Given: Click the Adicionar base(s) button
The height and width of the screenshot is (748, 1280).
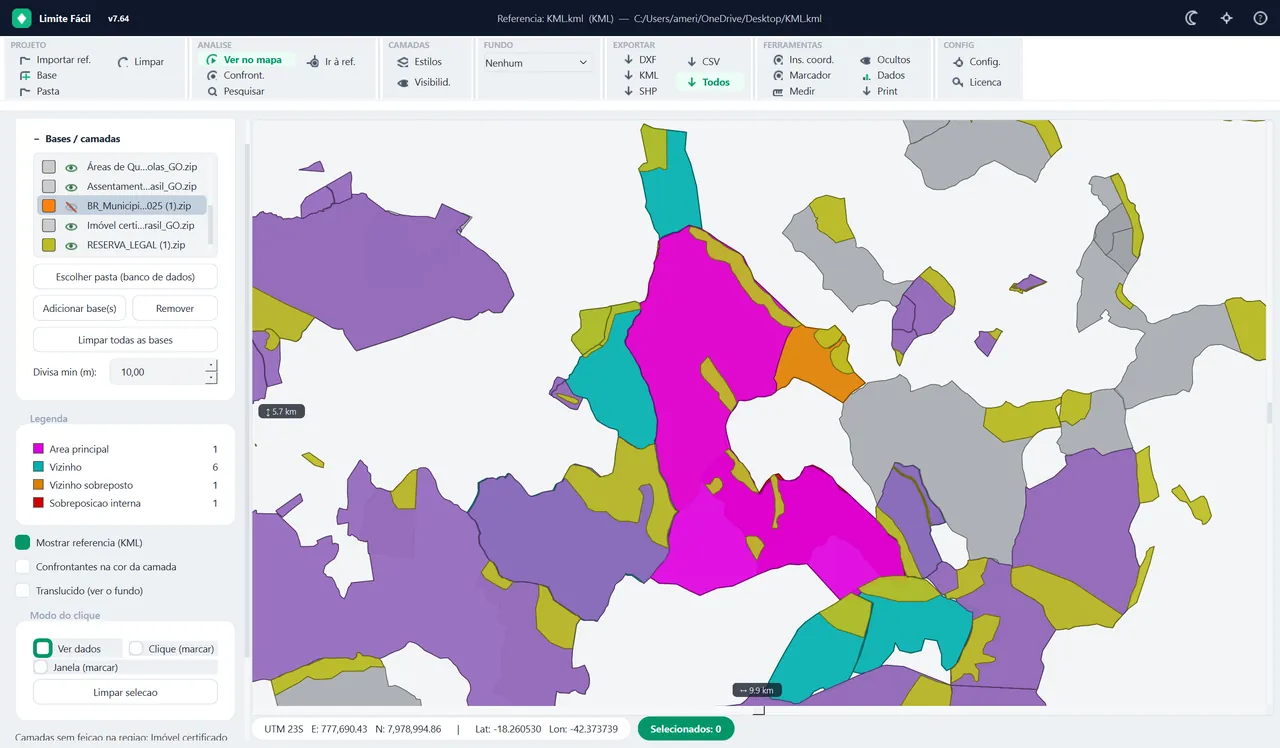Looking at the screenshot, I should click(79, 308).
